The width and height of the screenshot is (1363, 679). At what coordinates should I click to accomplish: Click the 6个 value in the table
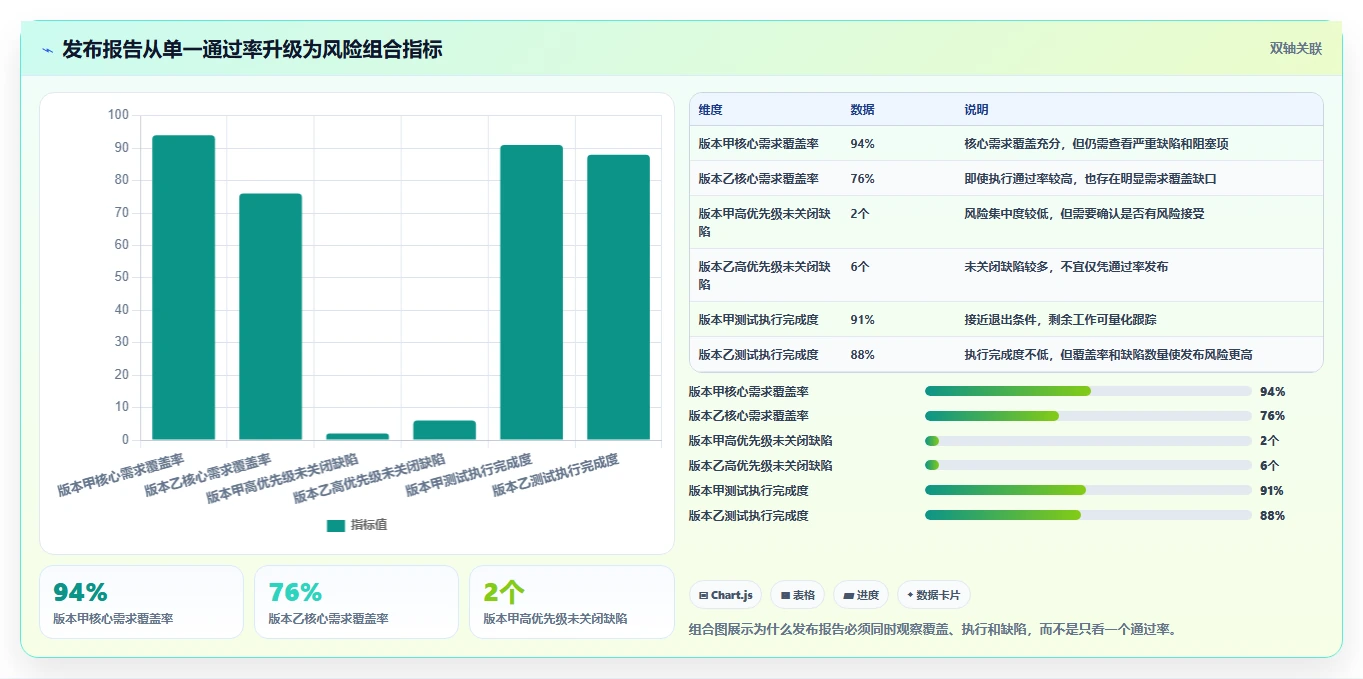859,267
